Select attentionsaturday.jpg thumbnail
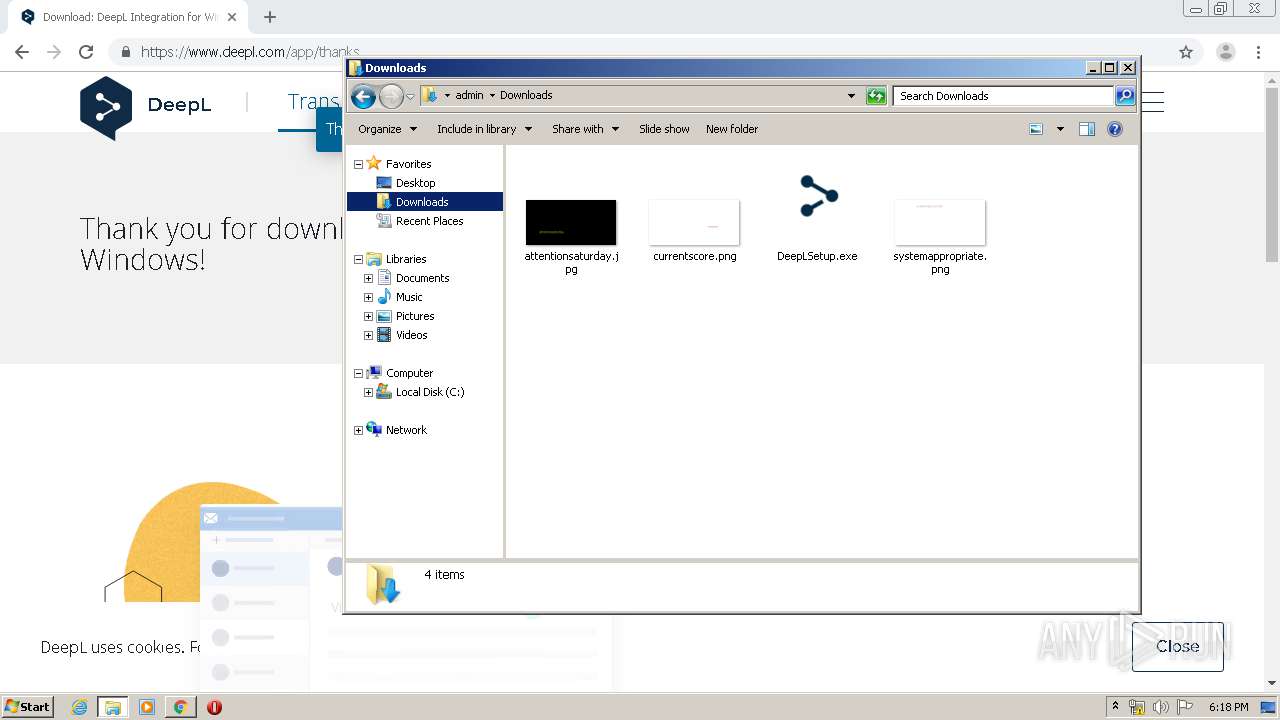Image resolution: width=1280 pixels, height=720 pixels. 571,222
